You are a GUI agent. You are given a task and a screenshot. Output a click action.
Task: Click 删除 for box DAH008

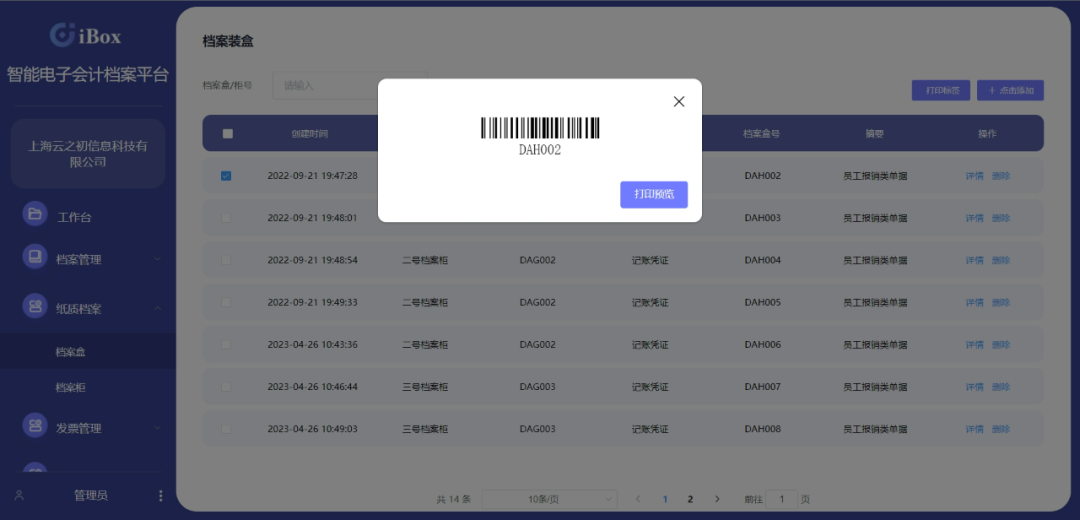(x=1001, y=429)
